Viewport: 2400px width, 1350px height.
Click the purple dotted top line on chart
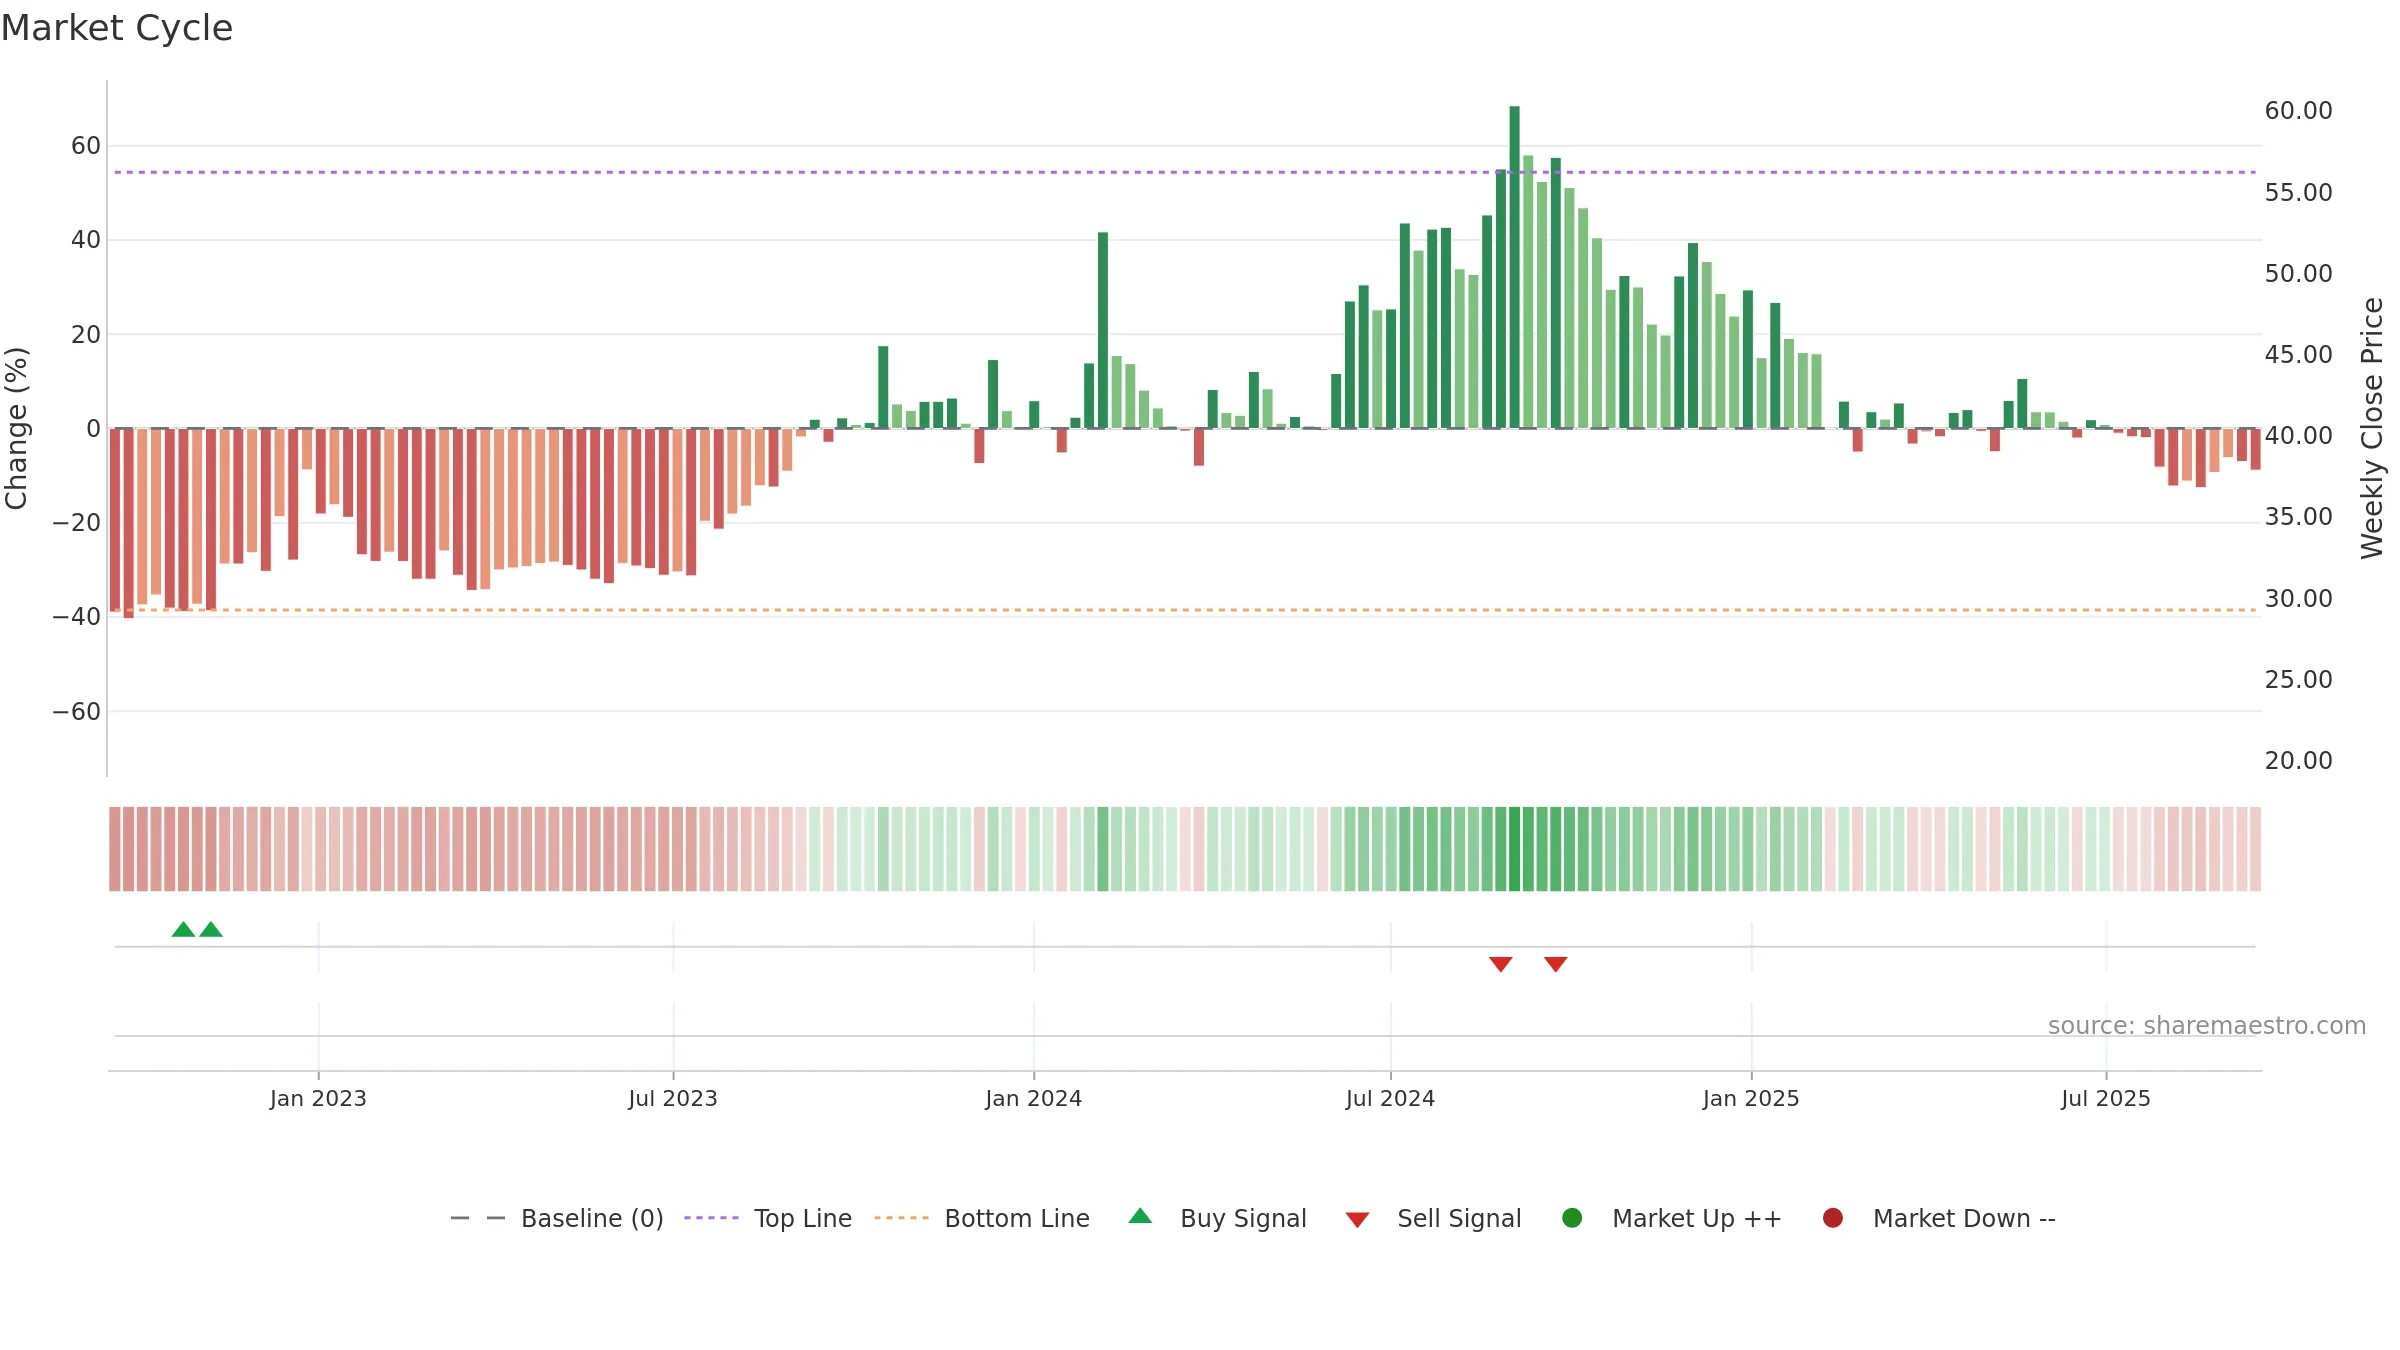[1185, 172]
